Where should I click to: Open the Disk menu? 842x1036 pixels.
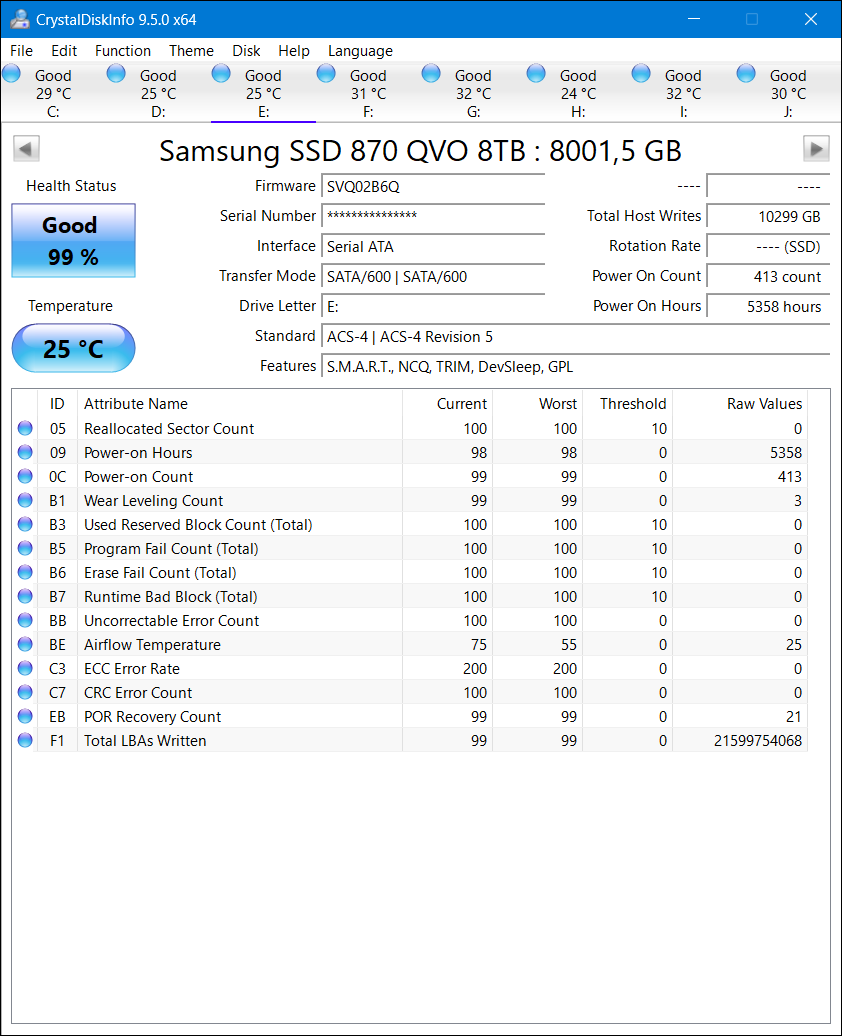coord(246,51)
